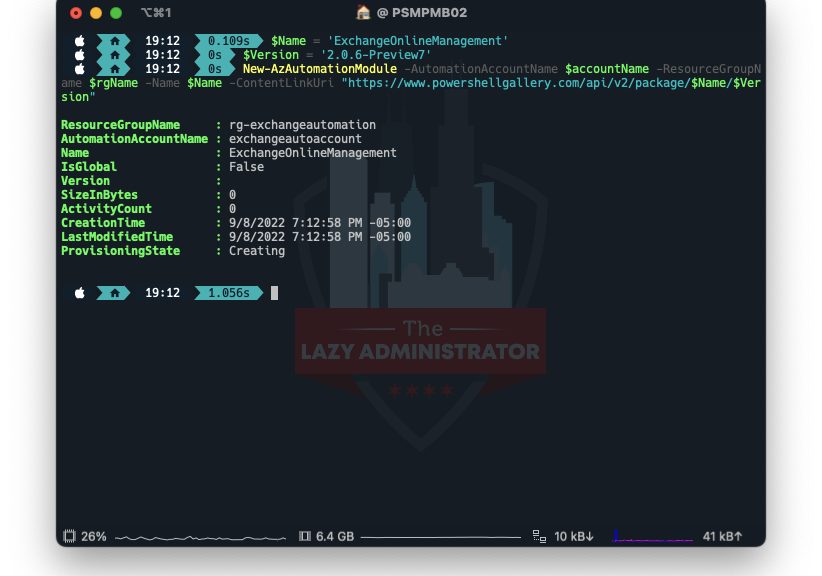Click the ⌥⌘1 shortcut label in title bar
This screenshot has height=576, width=822.
pyautogui.click(x=156, y=13)
